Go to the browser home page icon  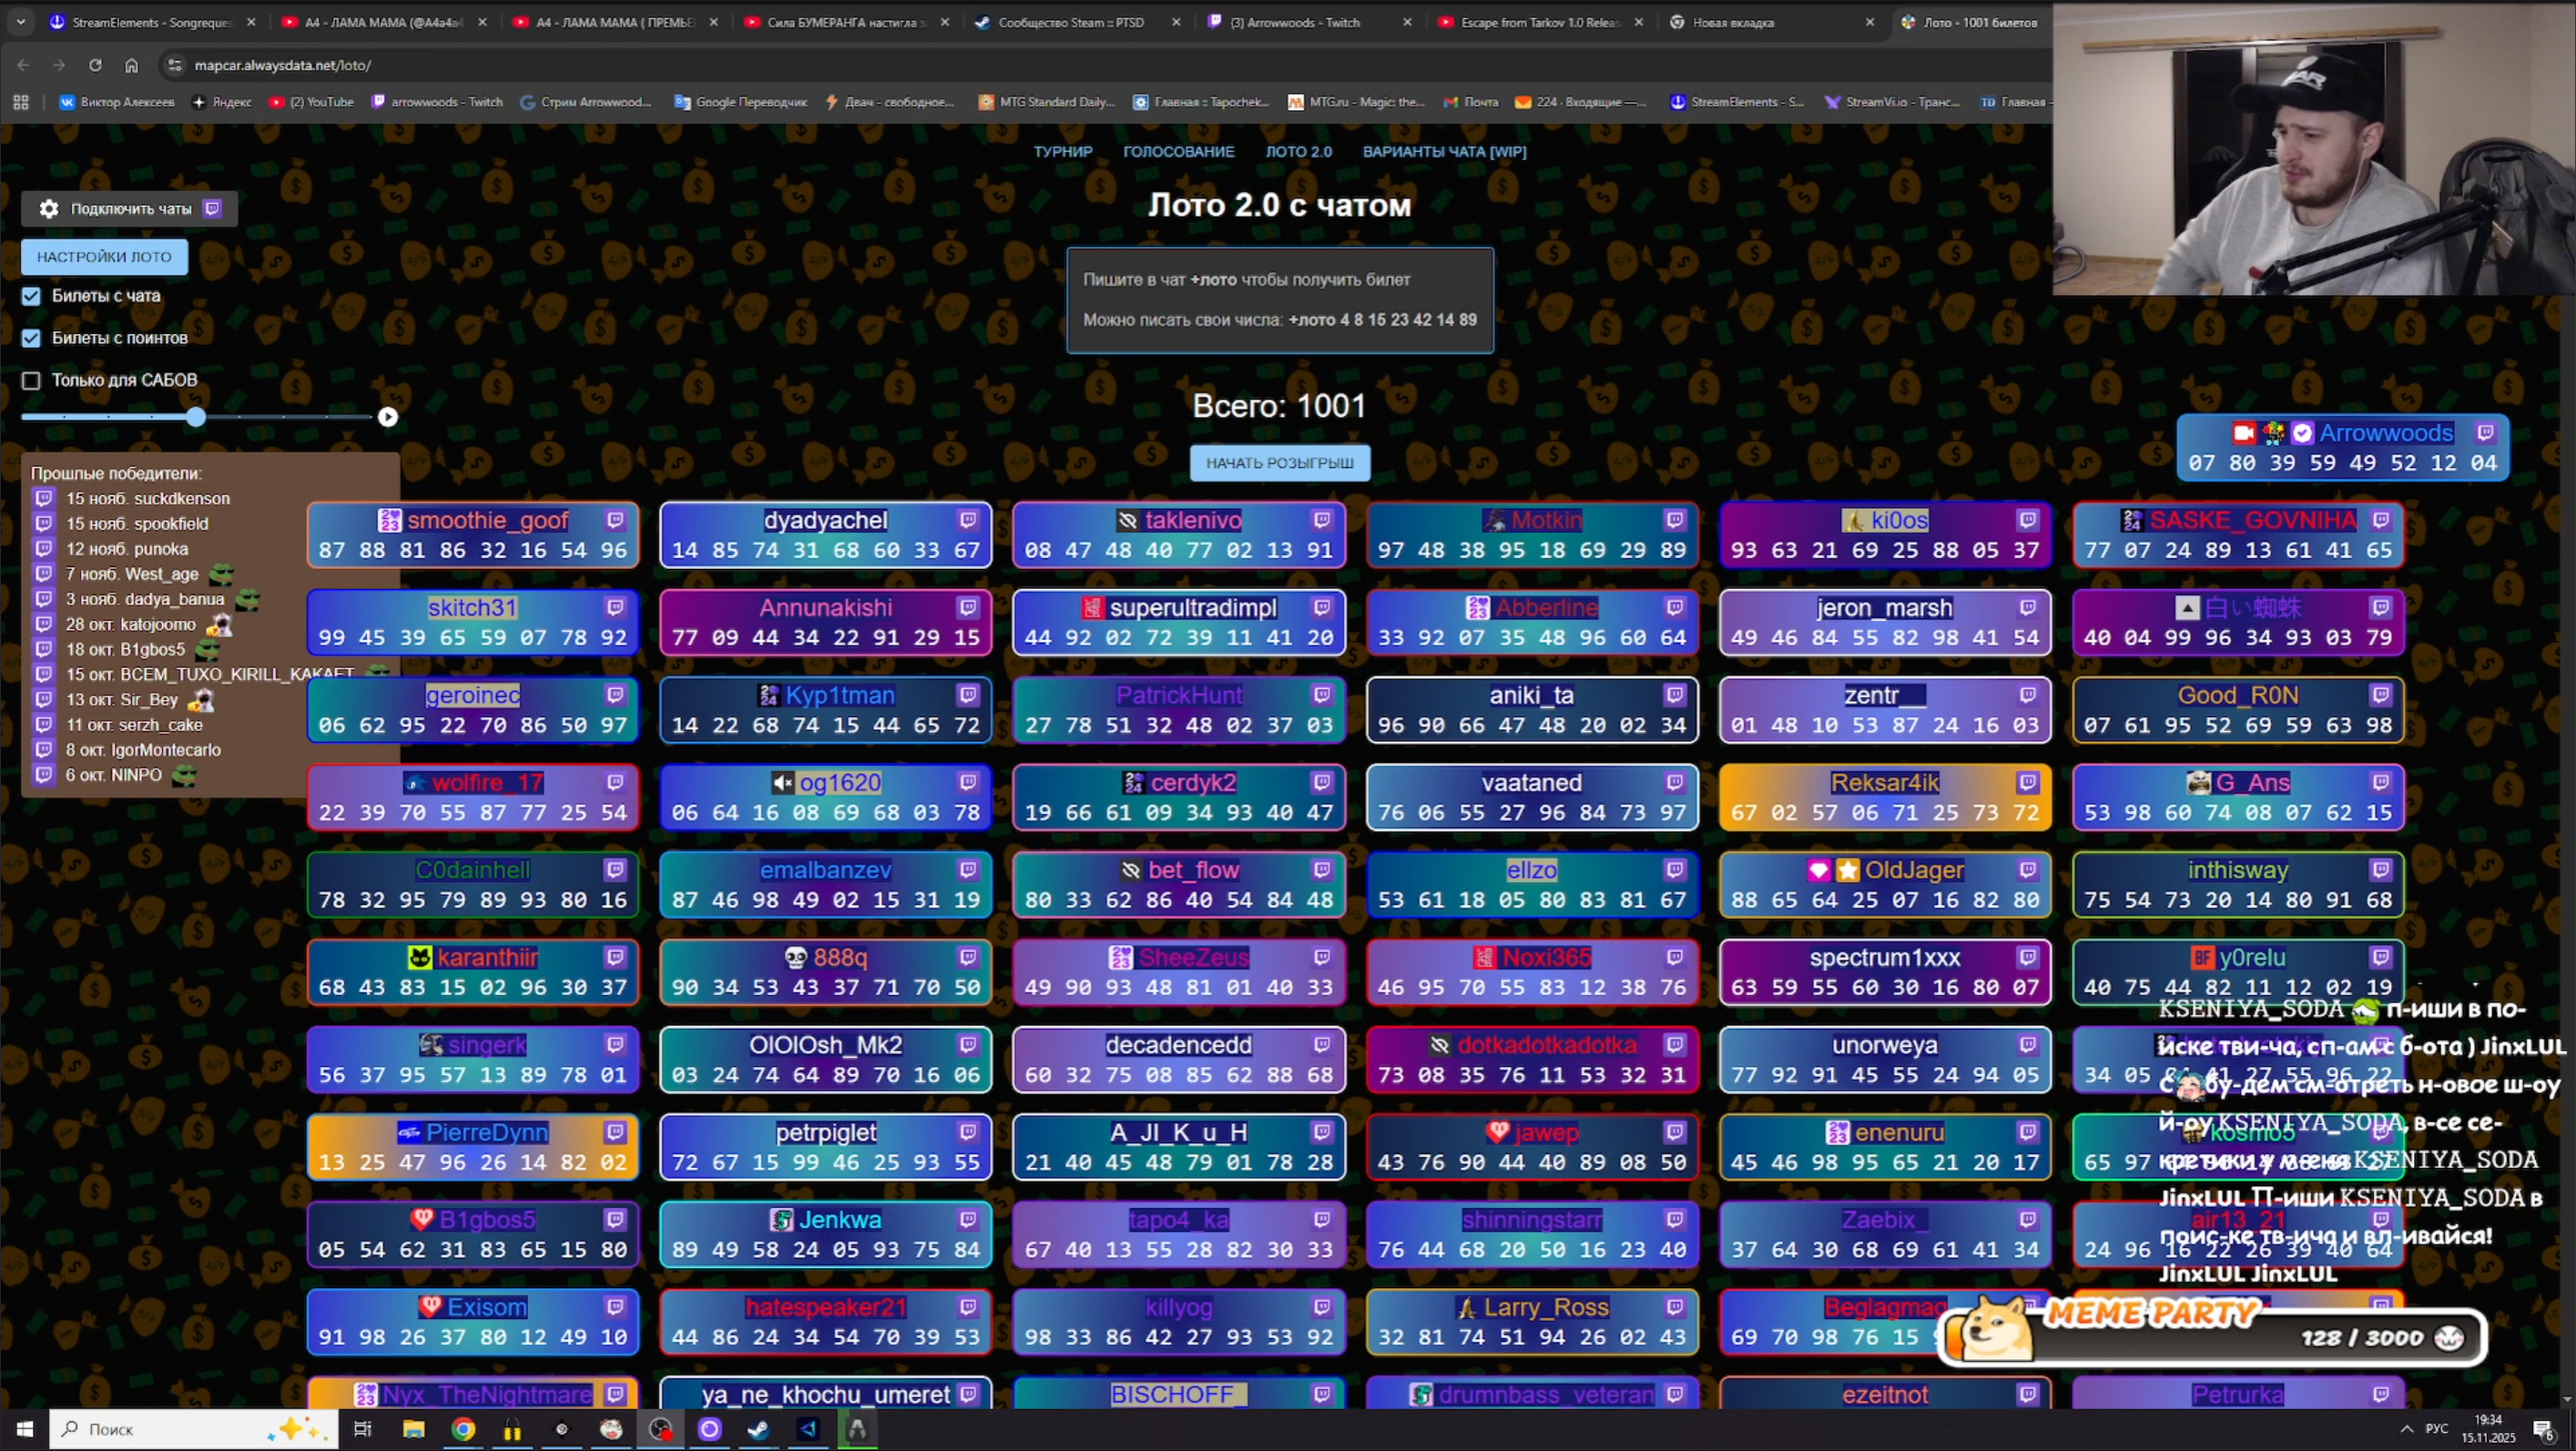131,65
